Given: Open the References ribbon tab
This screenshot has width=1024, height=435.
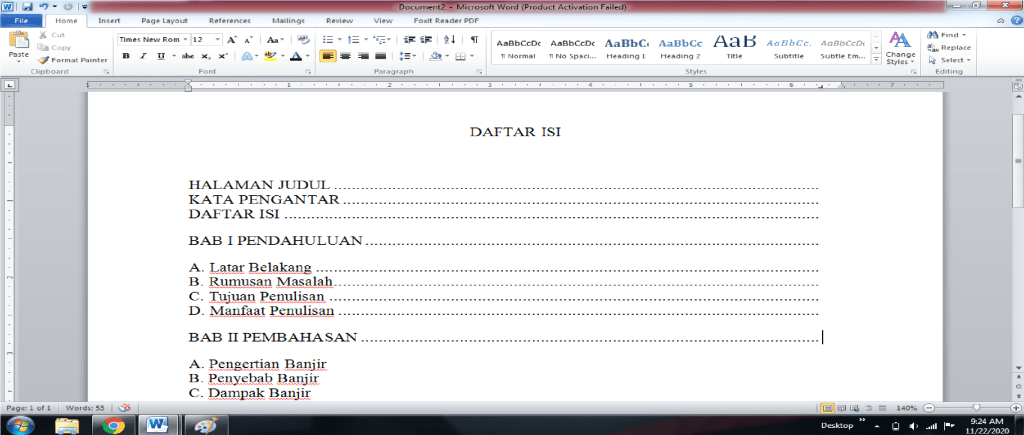Looking at the screenshot, I should point(230,20).
